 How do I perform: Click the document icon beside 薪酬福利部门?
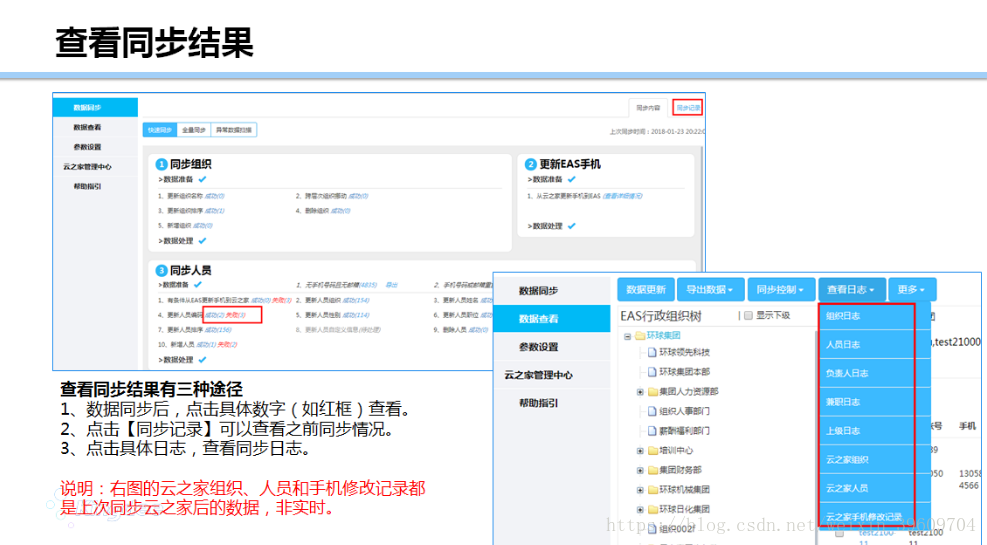(x=652, y=430)
